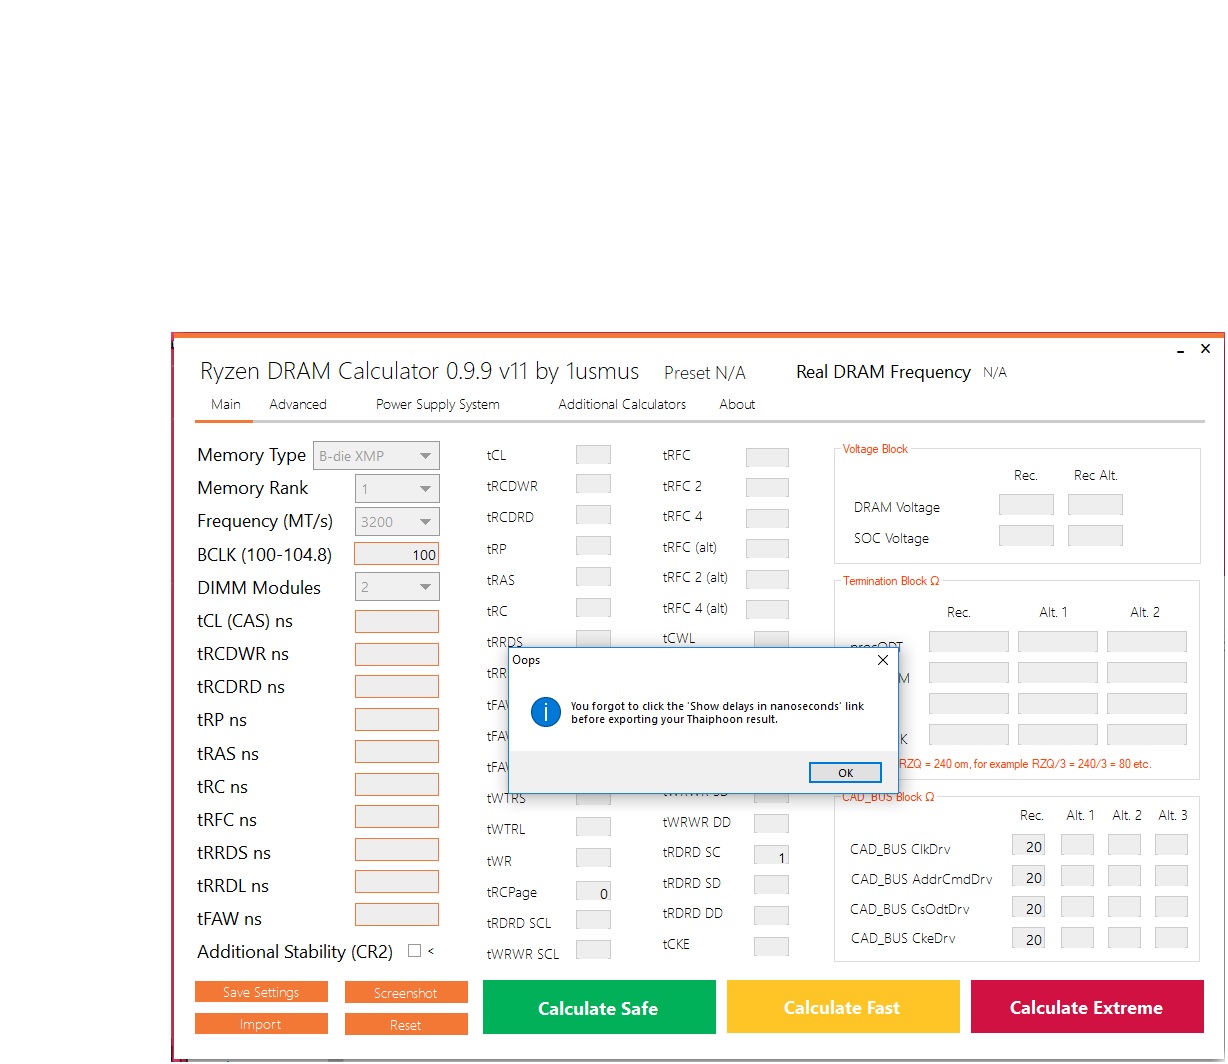1228x1064 pixels.
Task: Click the tRP ns input field
Action: pos(397,719)
